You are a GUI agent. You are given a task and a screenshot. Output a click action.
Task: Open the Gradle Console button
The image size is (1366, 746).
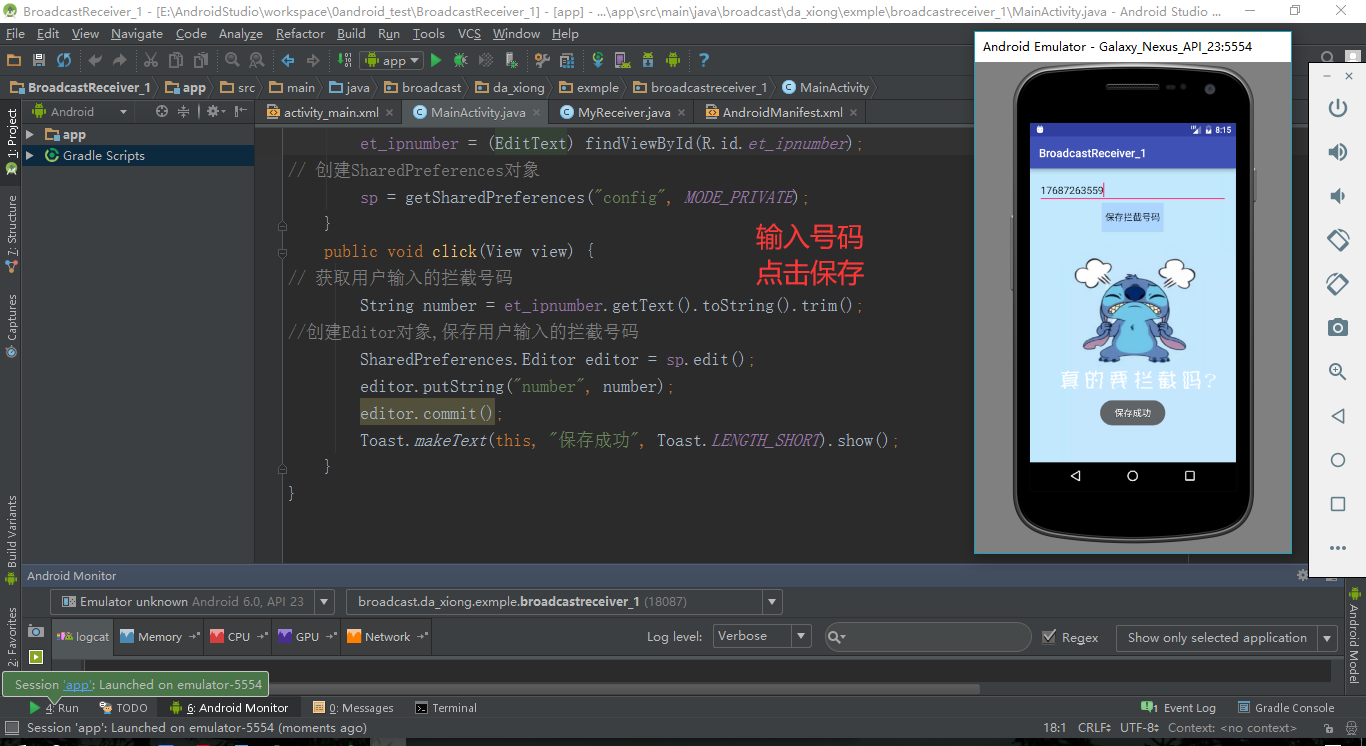point(1286,708)
